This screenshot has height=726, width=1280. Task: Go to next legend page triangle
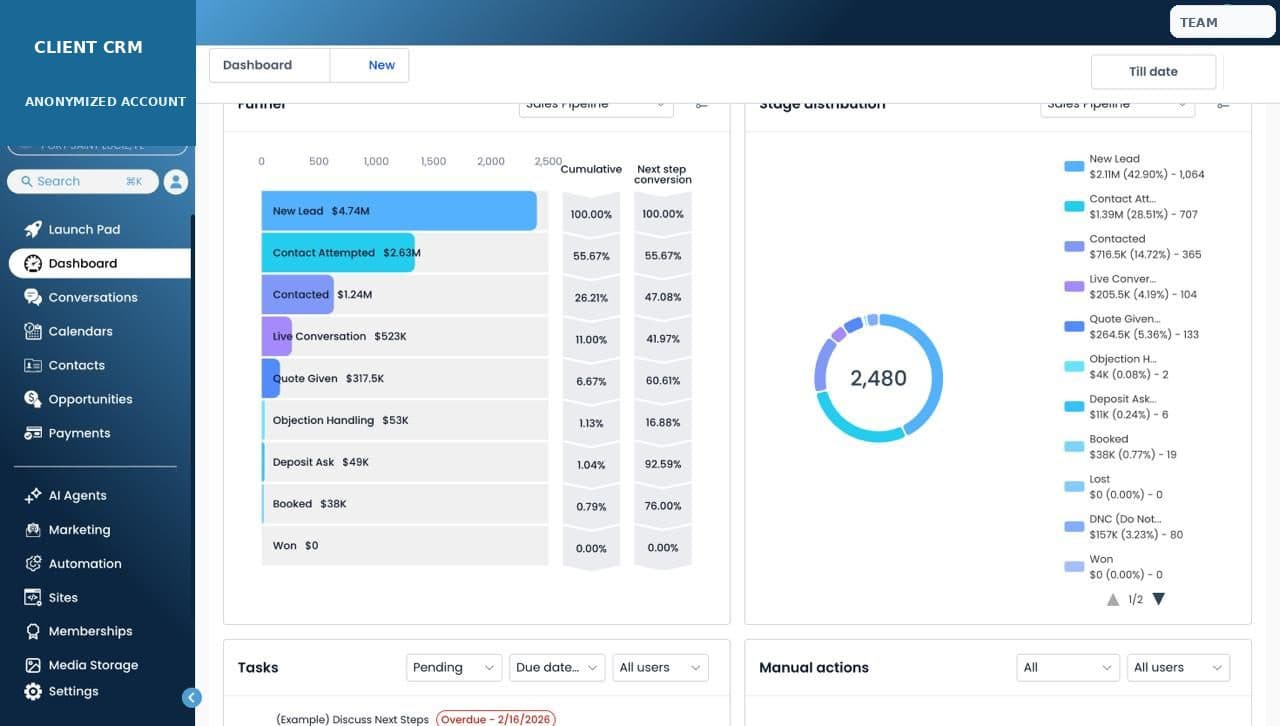click(1159, 599)
